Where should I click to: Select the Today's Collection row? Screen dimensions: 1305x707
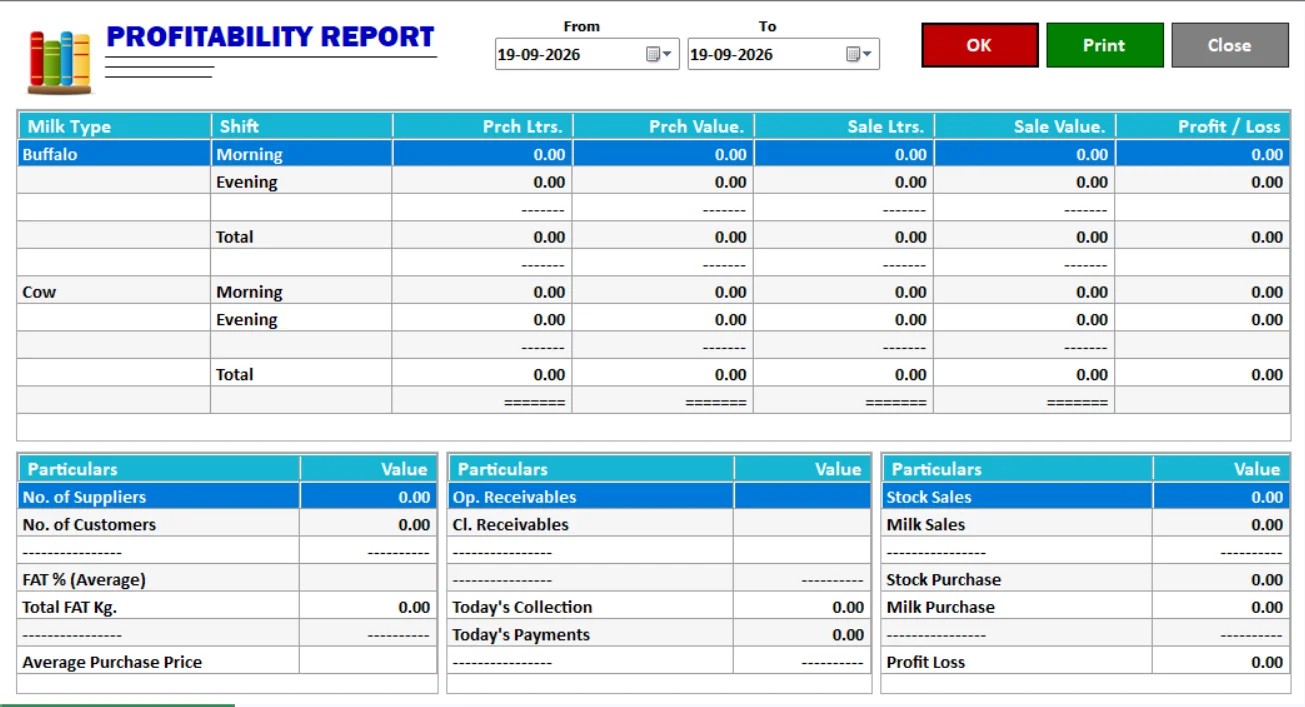point(660,607)
